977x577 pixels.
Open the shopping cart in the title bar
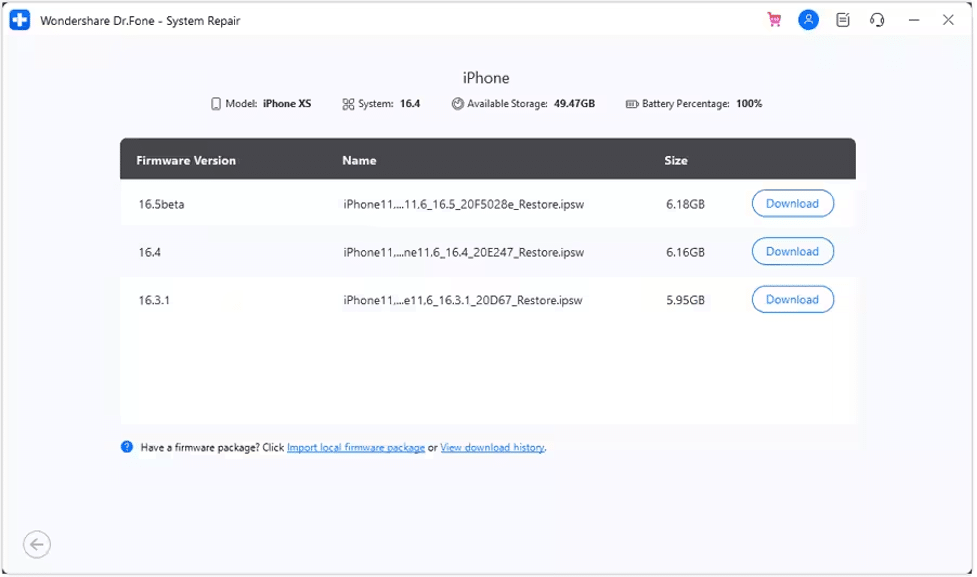(775, 18)
